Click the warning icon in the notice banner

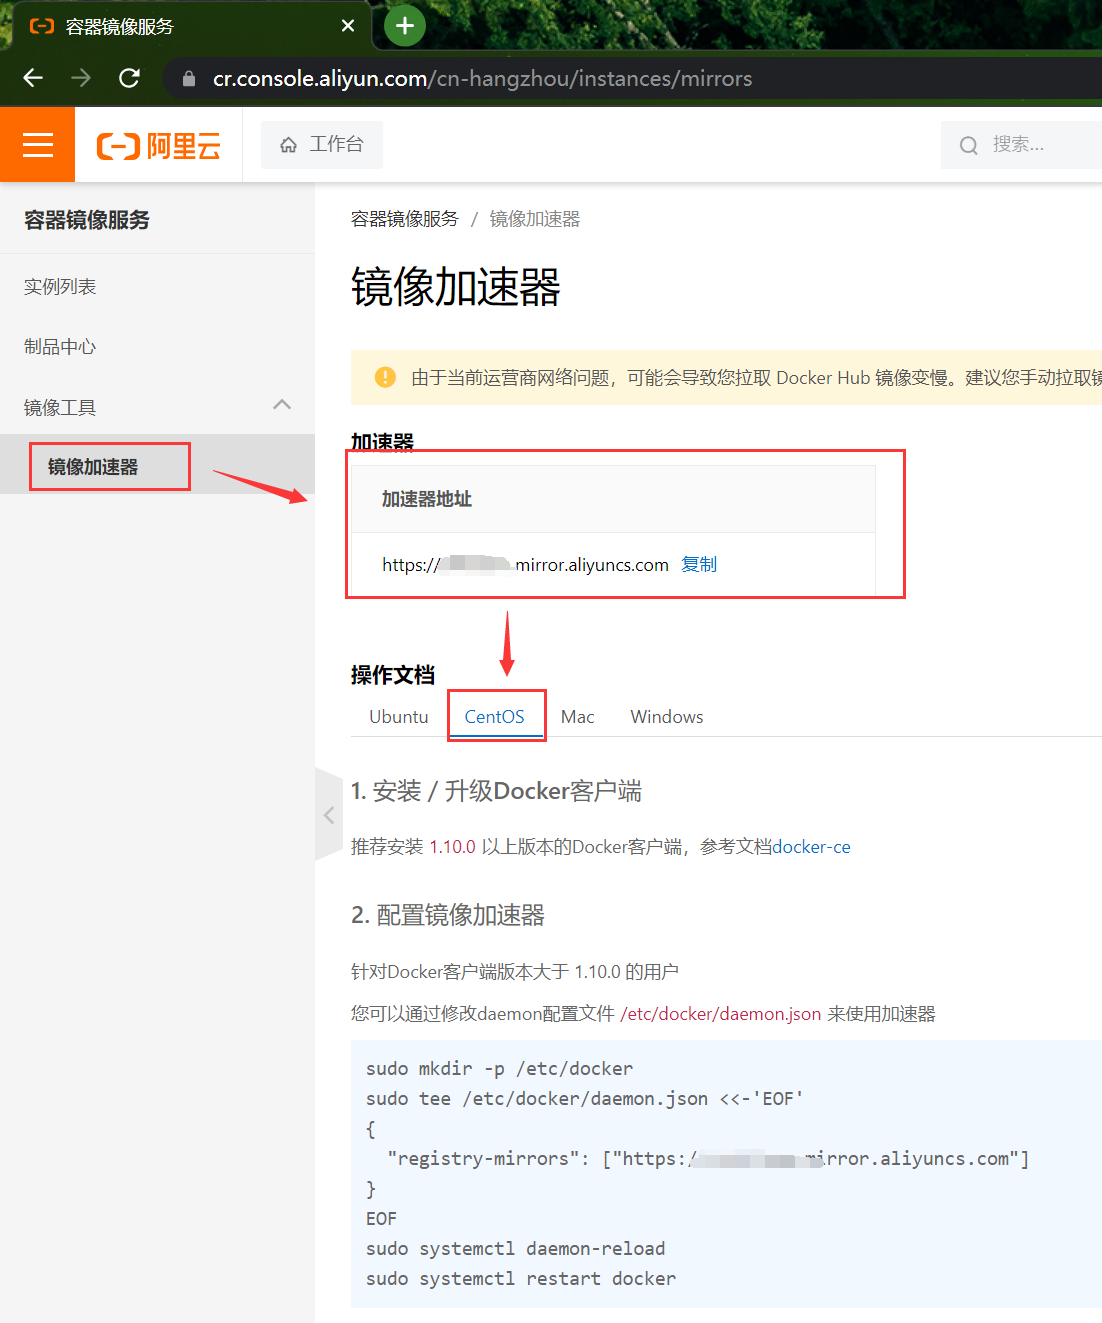[385, 377]
